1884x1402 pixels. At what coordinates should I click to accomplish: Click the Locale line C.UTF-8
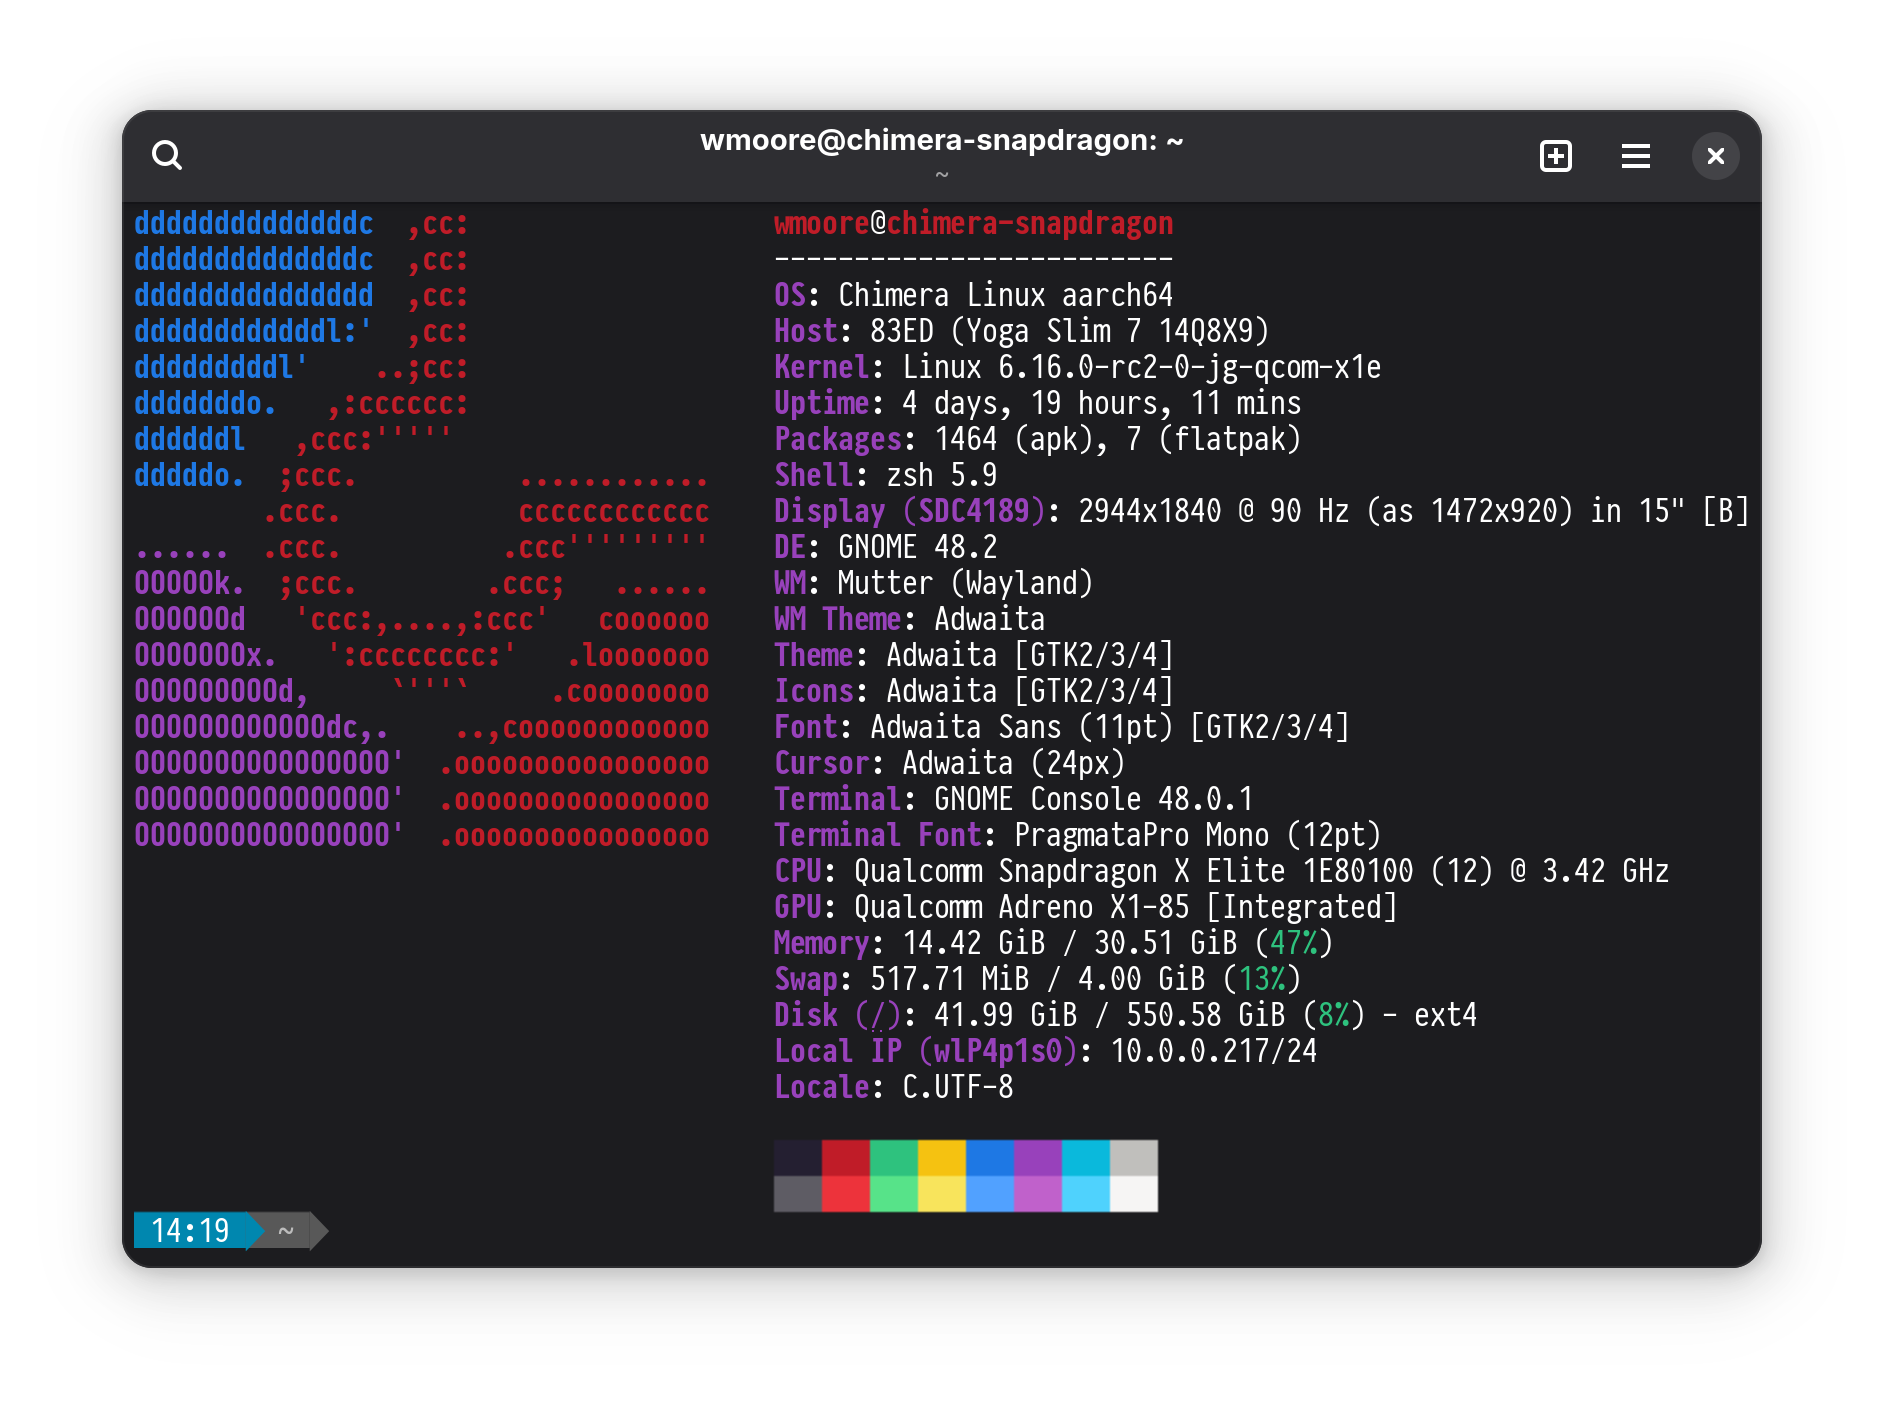tap(893, 1087)
